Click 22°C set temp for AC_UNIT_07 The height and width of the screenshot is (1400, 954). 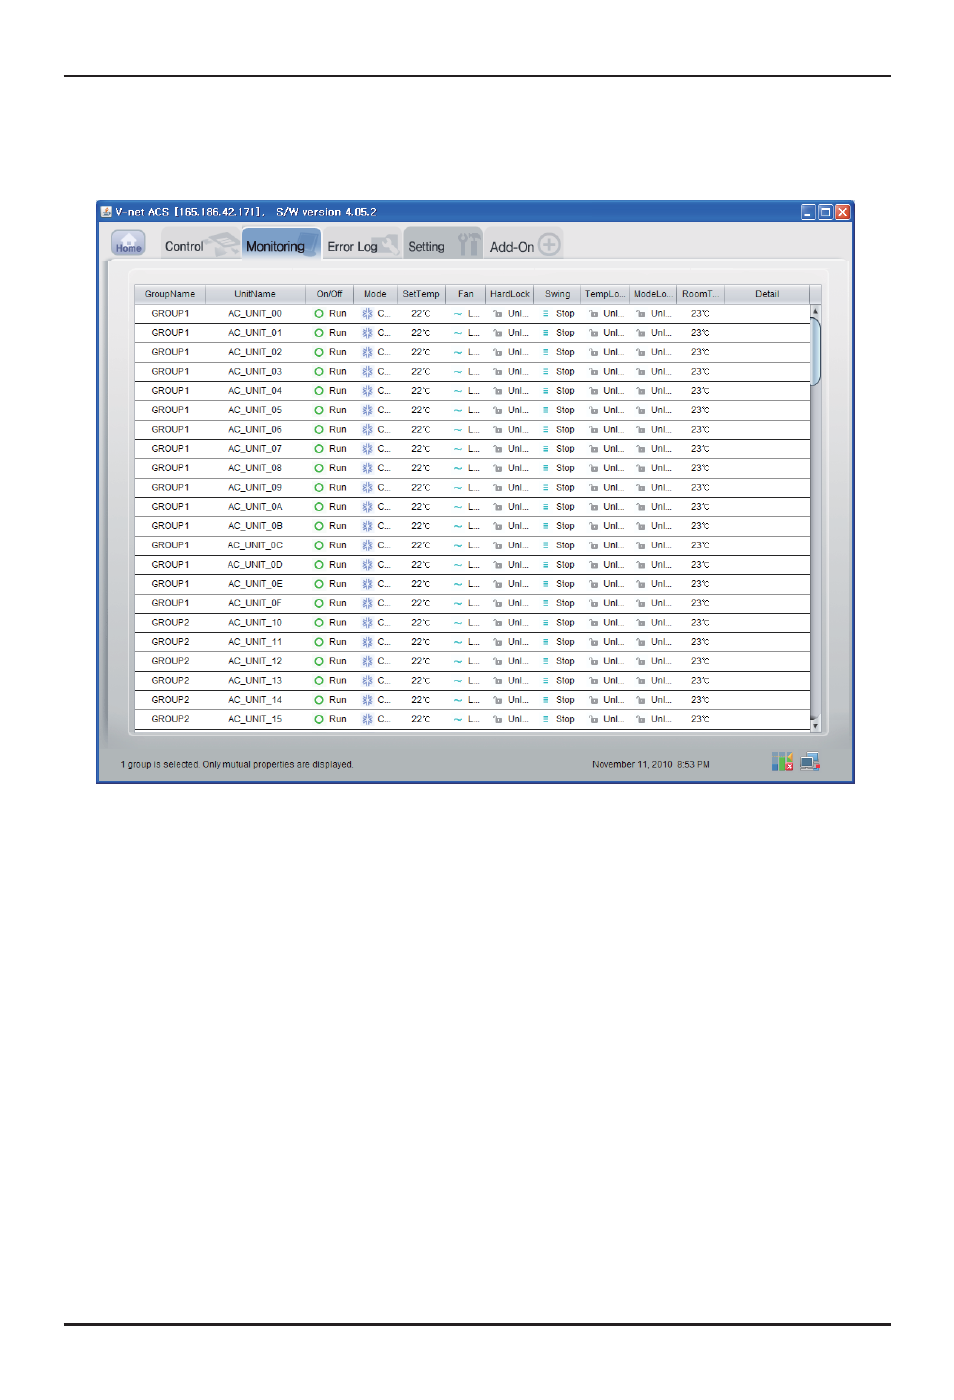pos(421,449)
